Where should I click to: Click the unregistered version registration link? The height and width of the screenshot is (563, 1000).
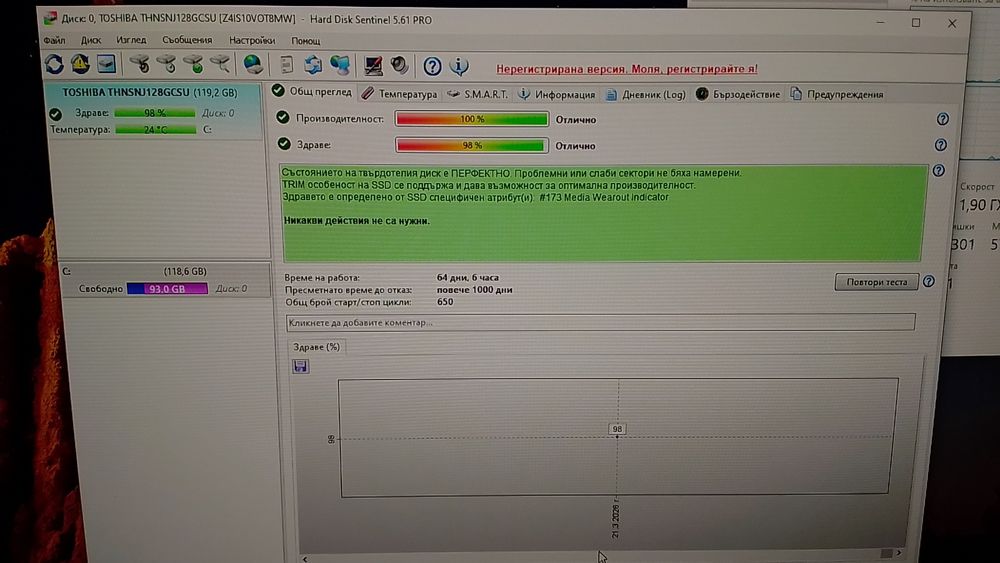[627, 69]
